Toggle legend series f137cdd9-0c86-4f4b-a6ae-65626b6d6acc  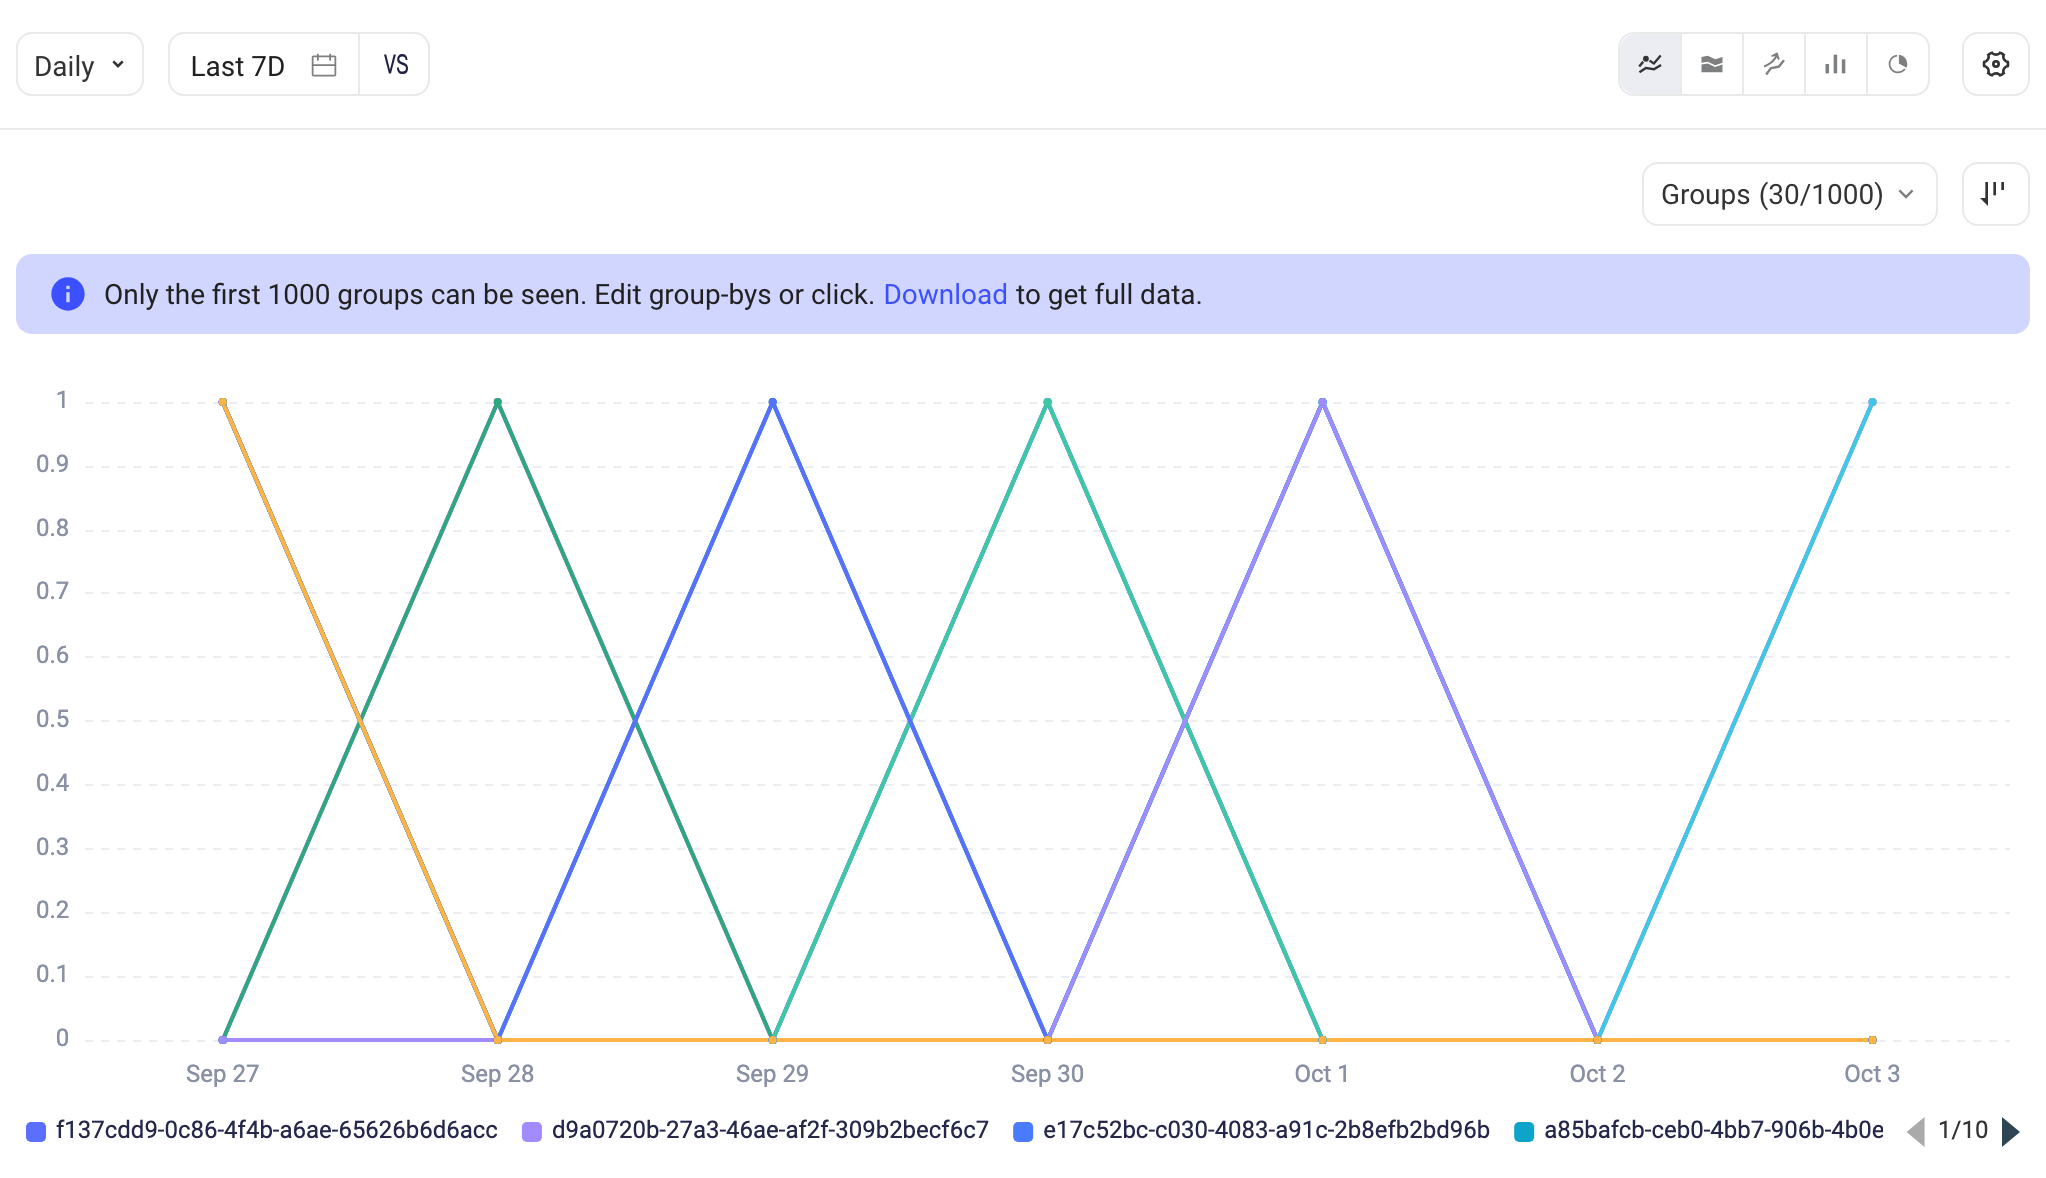(262, 1131)
